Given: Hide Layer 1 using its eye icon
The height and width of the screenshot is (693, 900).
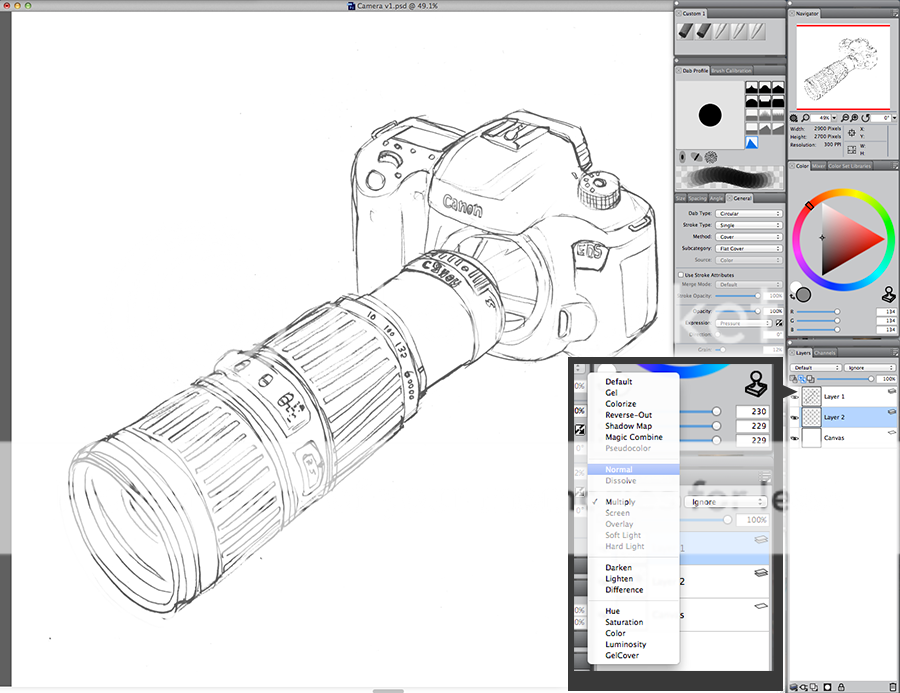Looking at the screenshot, I should coord(795,397).
